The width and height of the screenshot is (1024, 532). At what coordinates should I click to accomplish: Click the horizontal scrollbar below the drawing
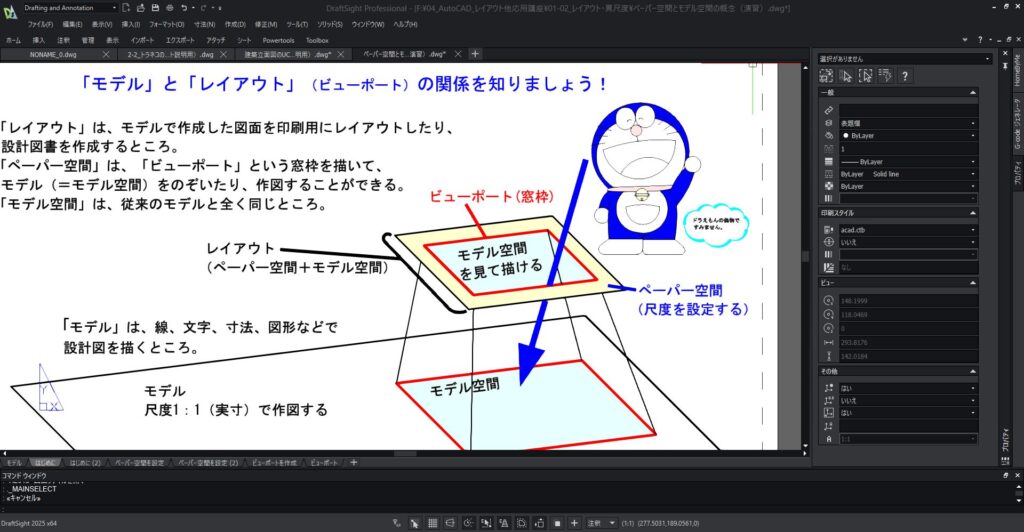pos(405,453)
